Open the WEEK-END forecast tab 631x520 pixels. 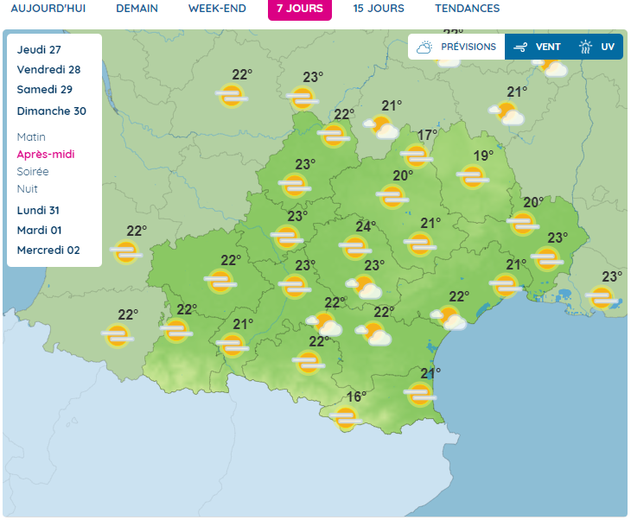[x=217, y=9]
